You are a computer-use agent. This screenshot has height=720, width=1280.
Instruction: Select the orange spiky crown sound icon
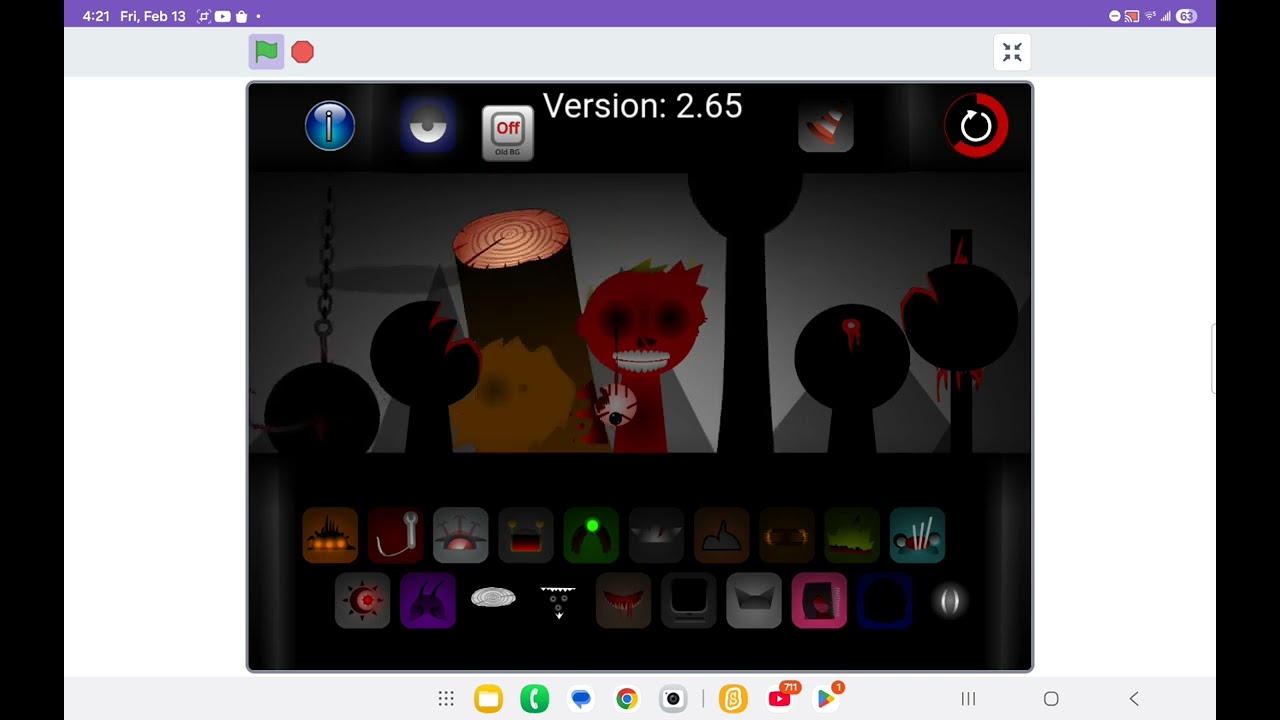click(x=330, y=535)
